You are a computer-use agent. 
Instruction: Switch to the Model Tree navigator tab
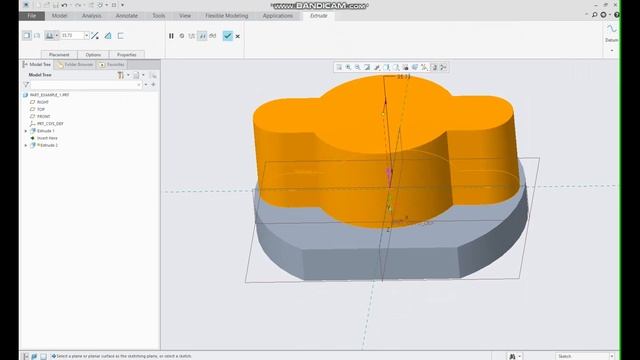(x=37, y=64)
